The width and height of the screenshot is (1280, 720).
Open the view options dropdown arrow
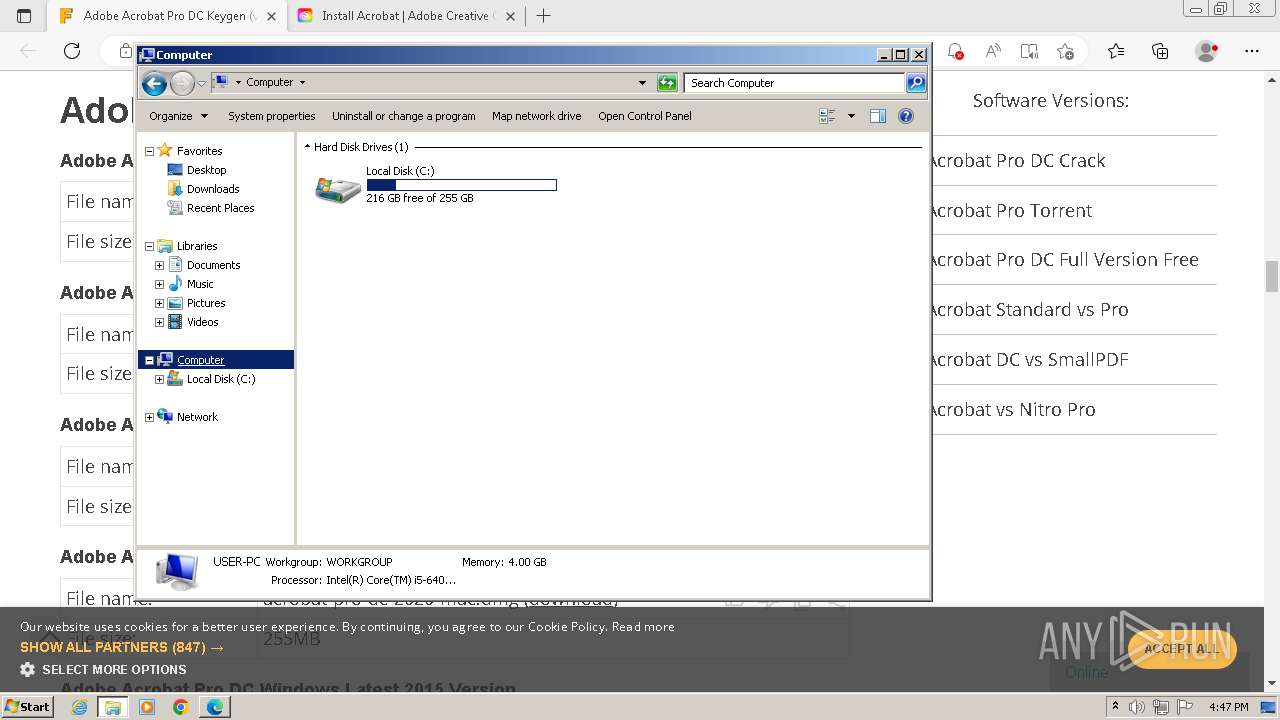click(851, 116)
